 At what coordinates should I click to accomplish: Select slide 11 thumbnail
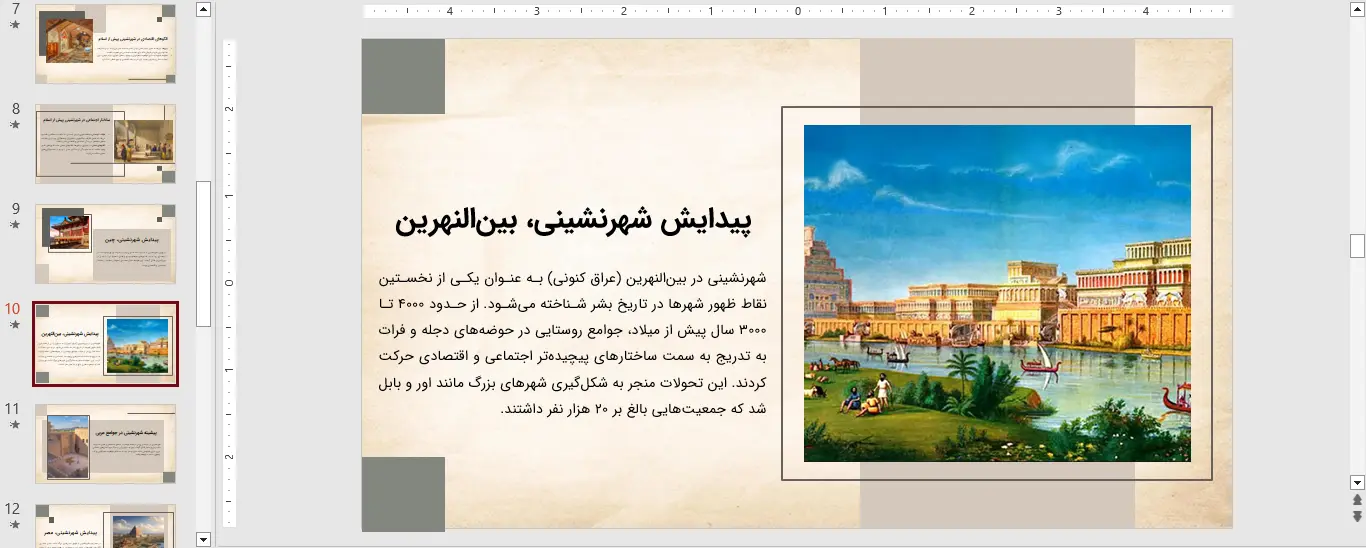pyautogui.click(x=106, y=444)
